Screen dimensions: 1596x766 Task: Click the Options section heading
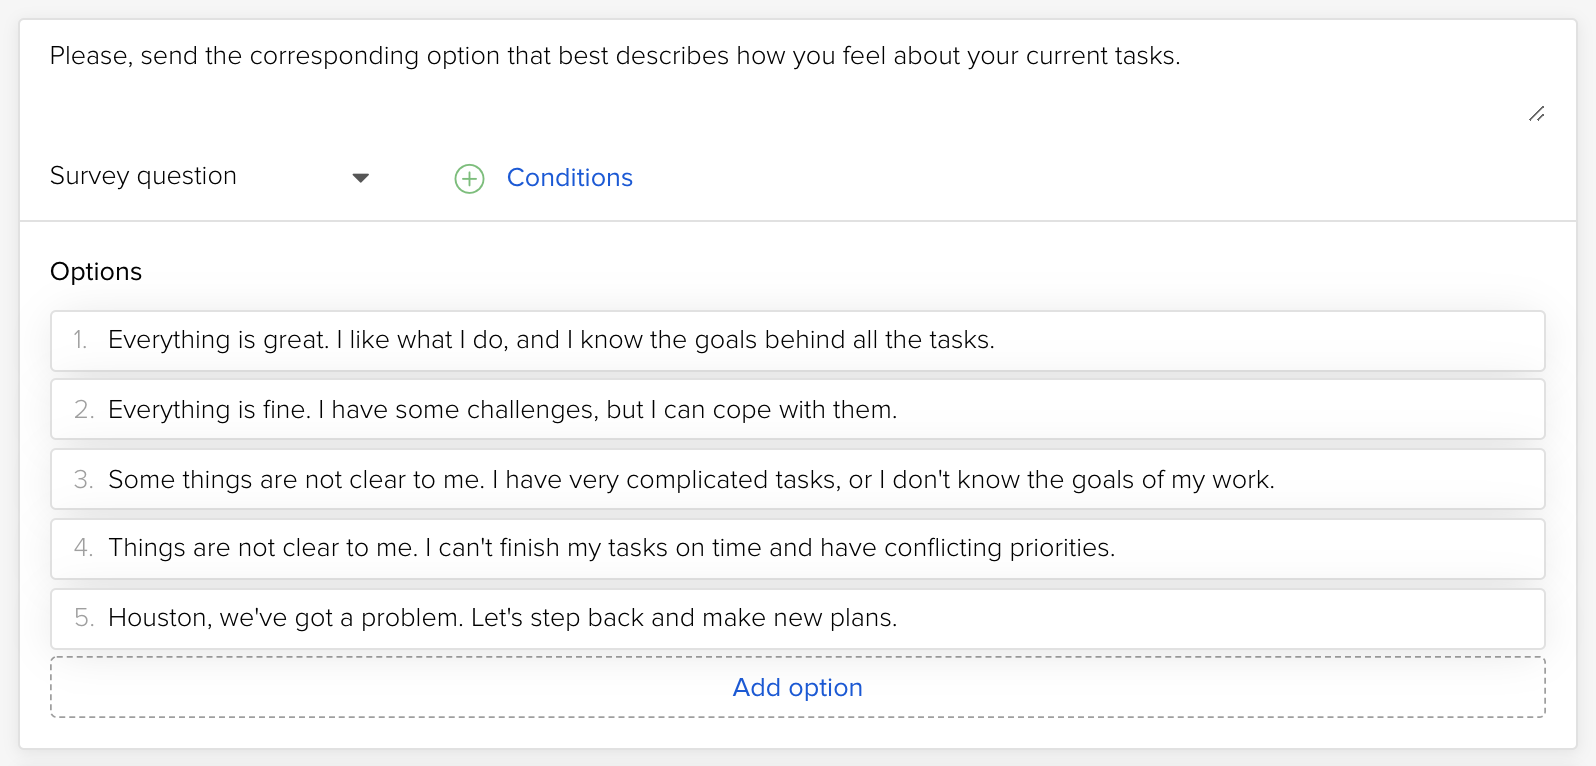point(96,272)
